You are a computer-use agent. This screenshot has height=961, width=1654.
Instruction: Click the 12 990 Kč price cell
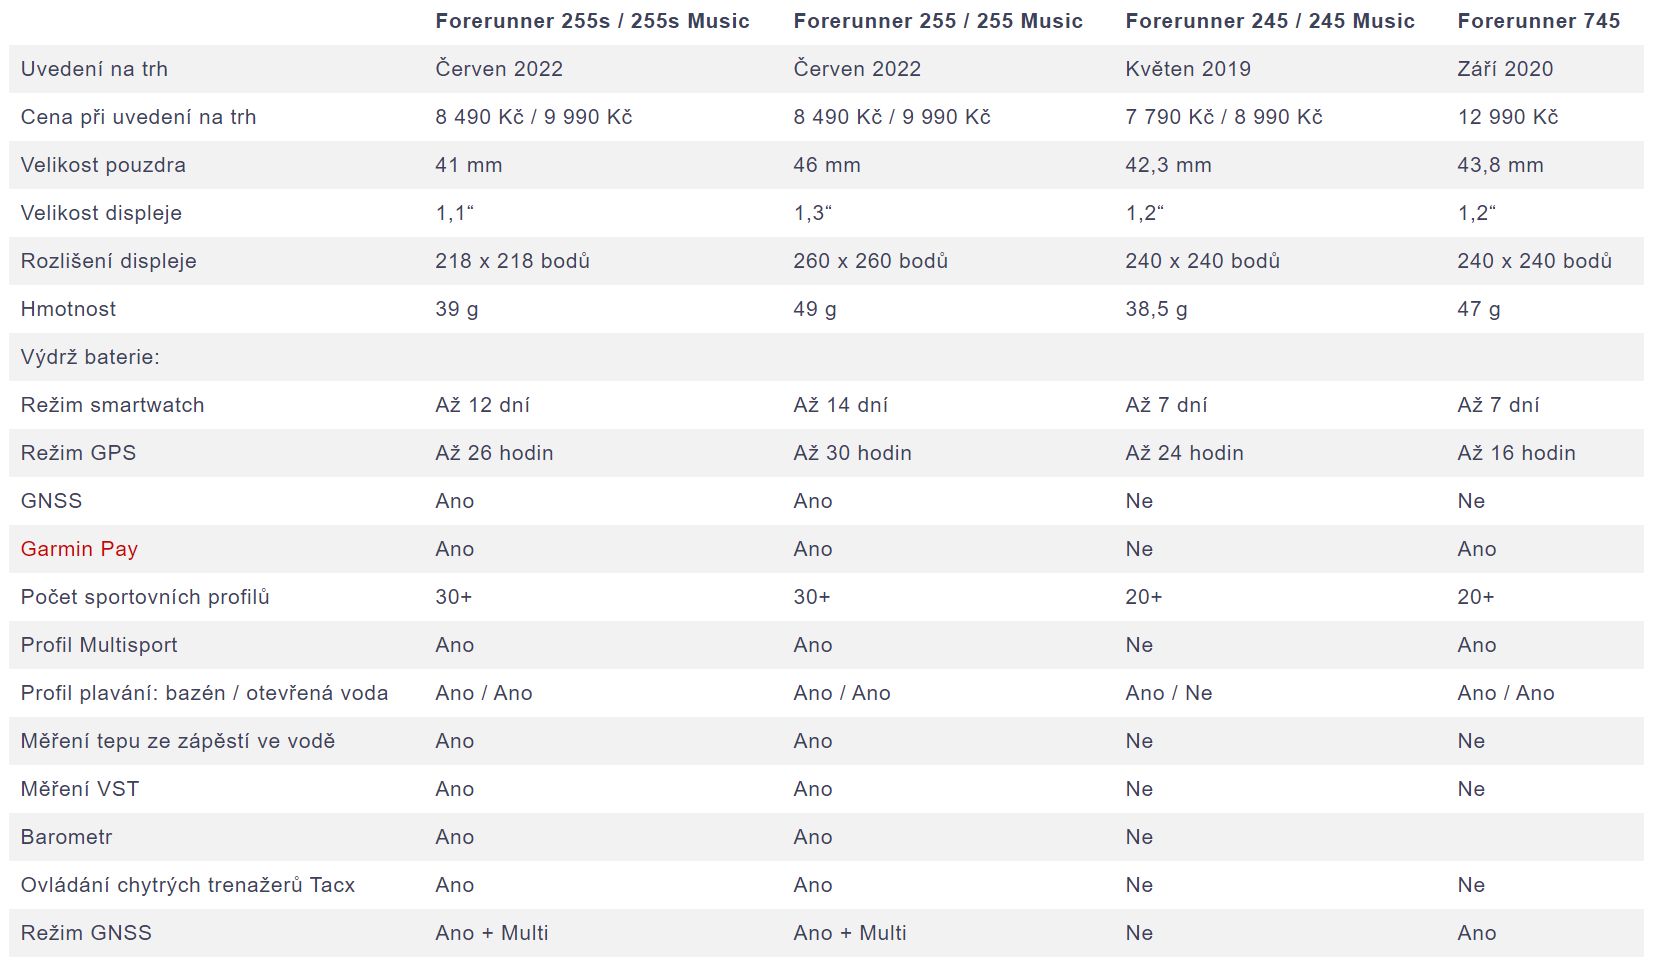pyautogui.click(x=1508, y=117)
